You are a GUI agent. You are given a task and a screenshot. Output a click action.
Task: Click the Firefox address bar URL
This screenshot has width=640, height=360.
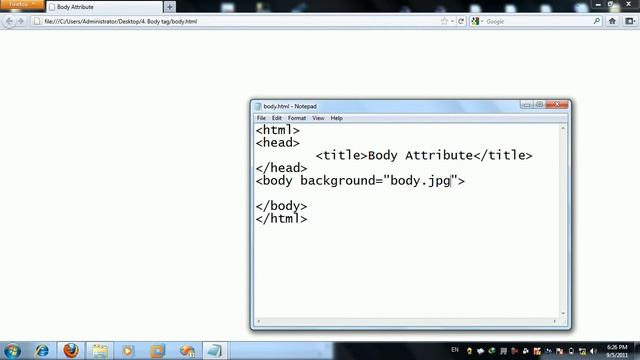tap(120, 21)
